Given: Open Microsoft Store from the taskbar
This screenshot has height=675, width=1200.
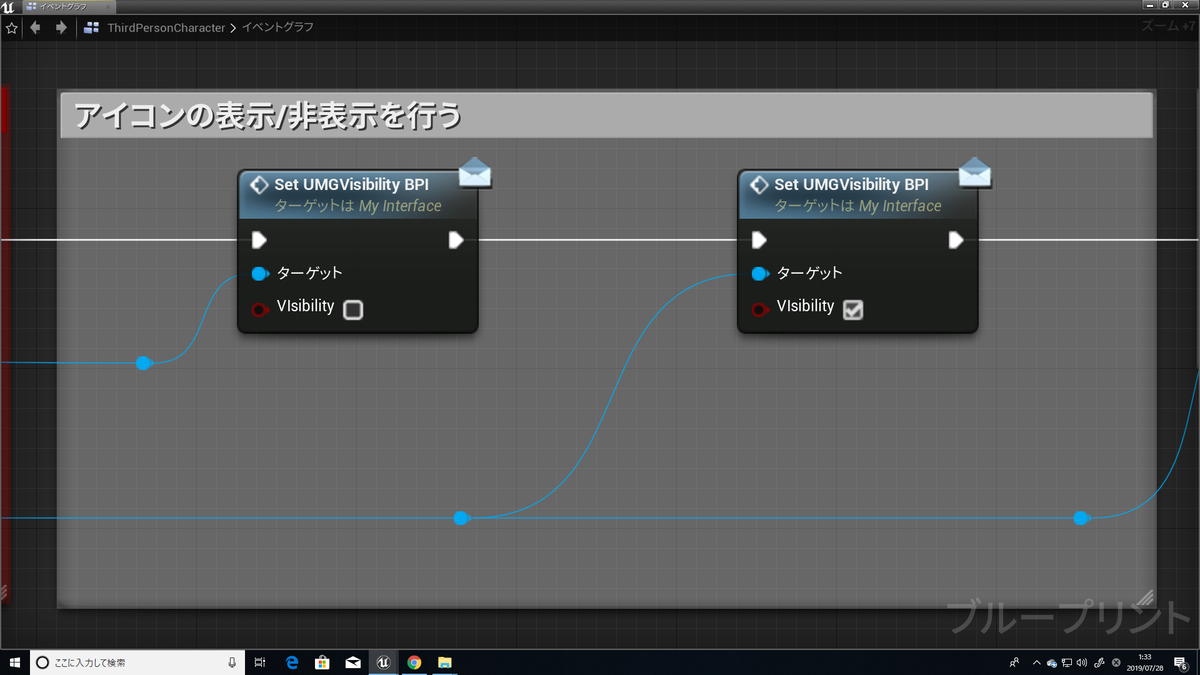Looking at the screenshot, I should tap(323, 662).
